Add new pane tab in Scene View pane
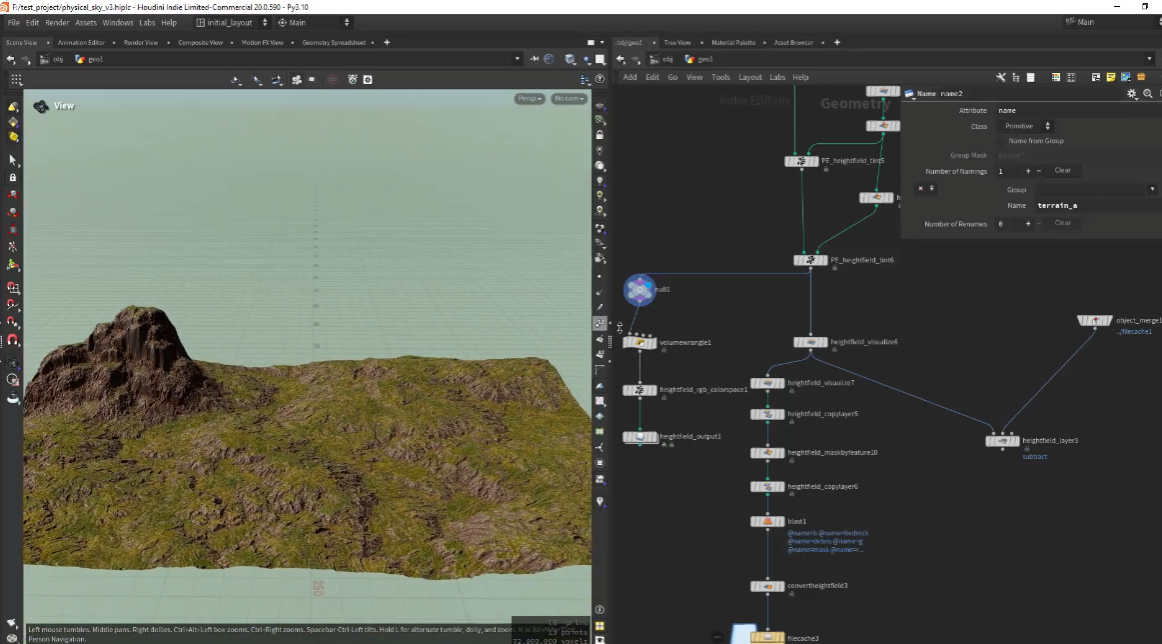Image resolution: width=1162 pixels, height=644 pixels. click(387, 43)
